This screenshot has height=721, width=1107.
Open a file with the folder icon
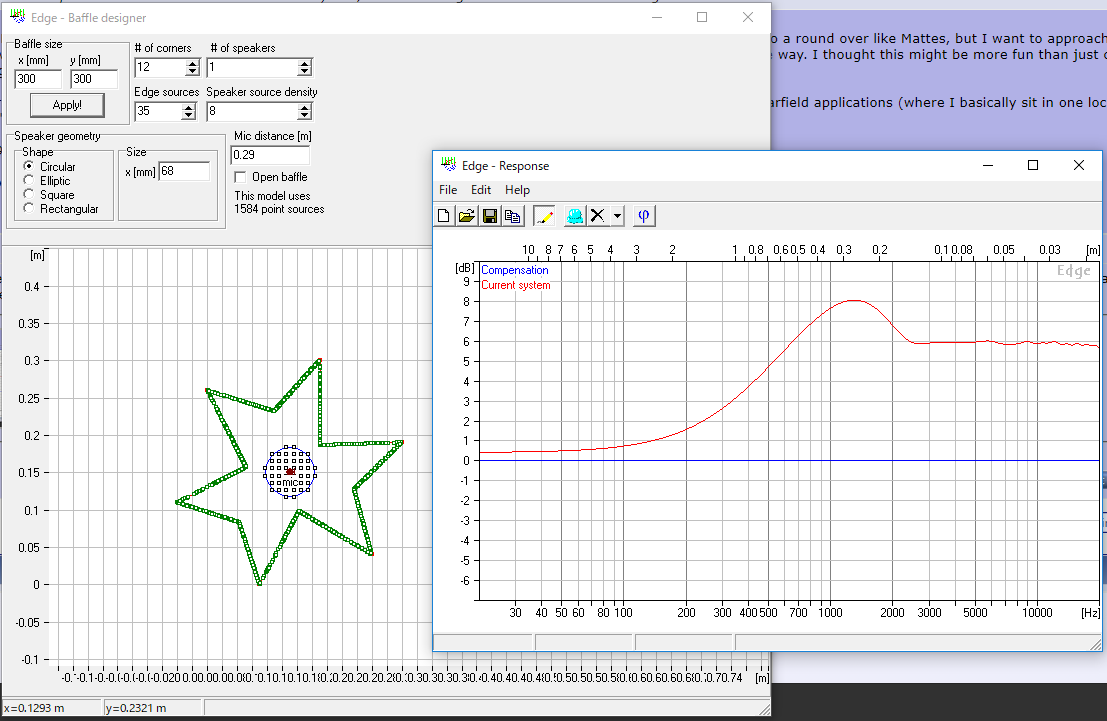(x=467, y=216)
